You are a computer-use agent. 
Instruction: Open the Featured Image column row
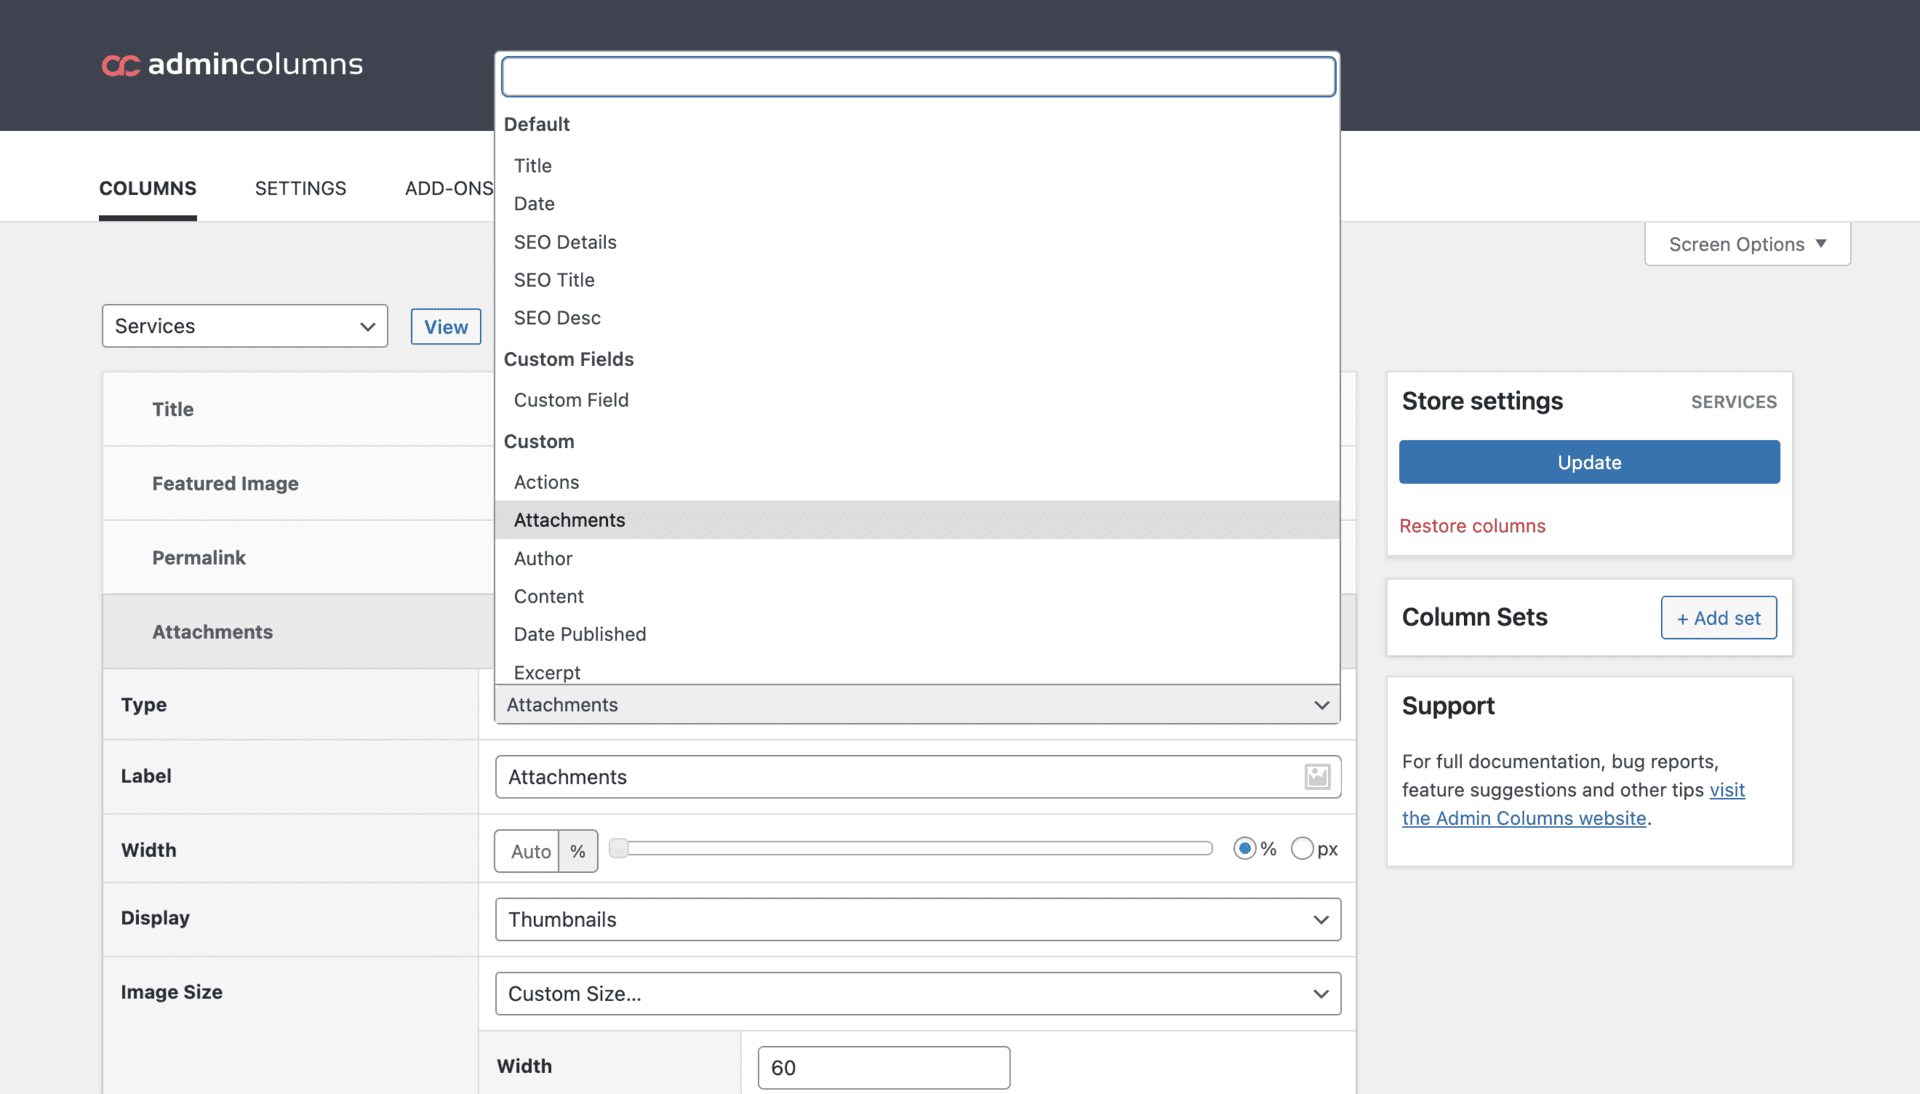(299, 483)
